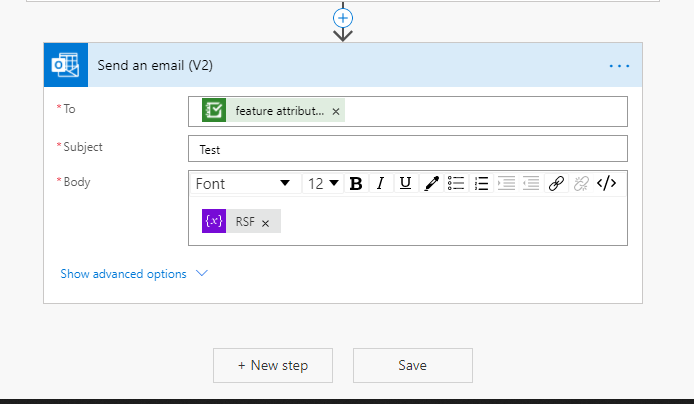
Task: Toggle underline text formatting
Action: 405,183
